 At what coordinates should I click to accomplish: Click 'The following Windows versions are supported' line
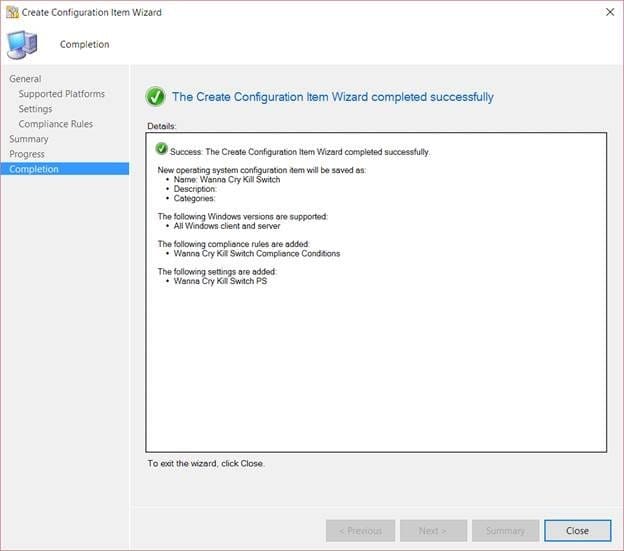243,216
